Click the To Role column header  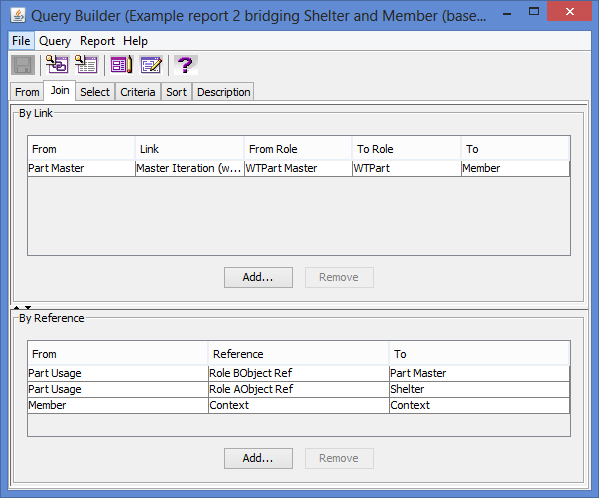(406, 149)
